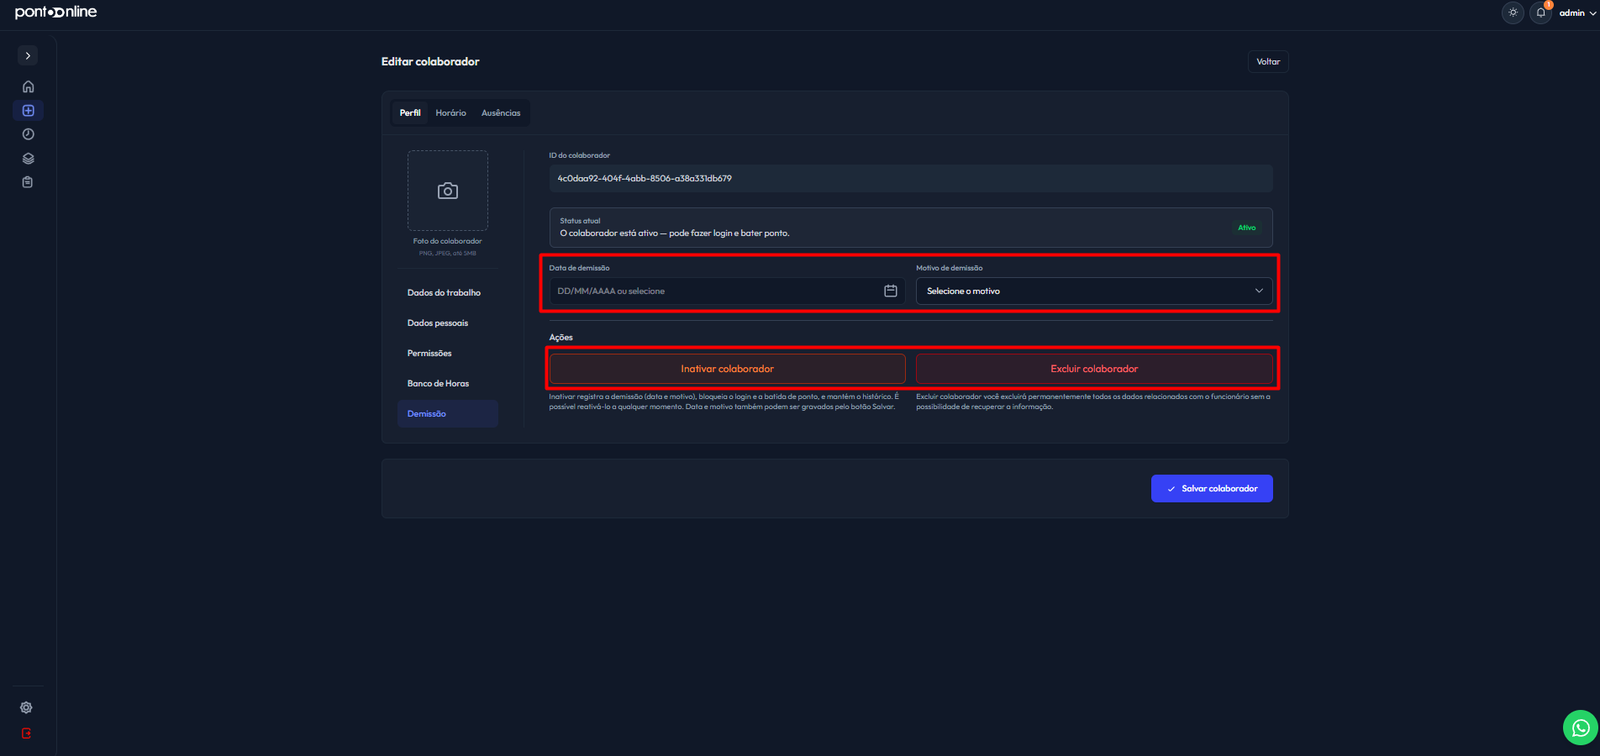1600x756 pixels.
Task: Toggle the light/dark theme sun icon
Action: coord(1513,13)
